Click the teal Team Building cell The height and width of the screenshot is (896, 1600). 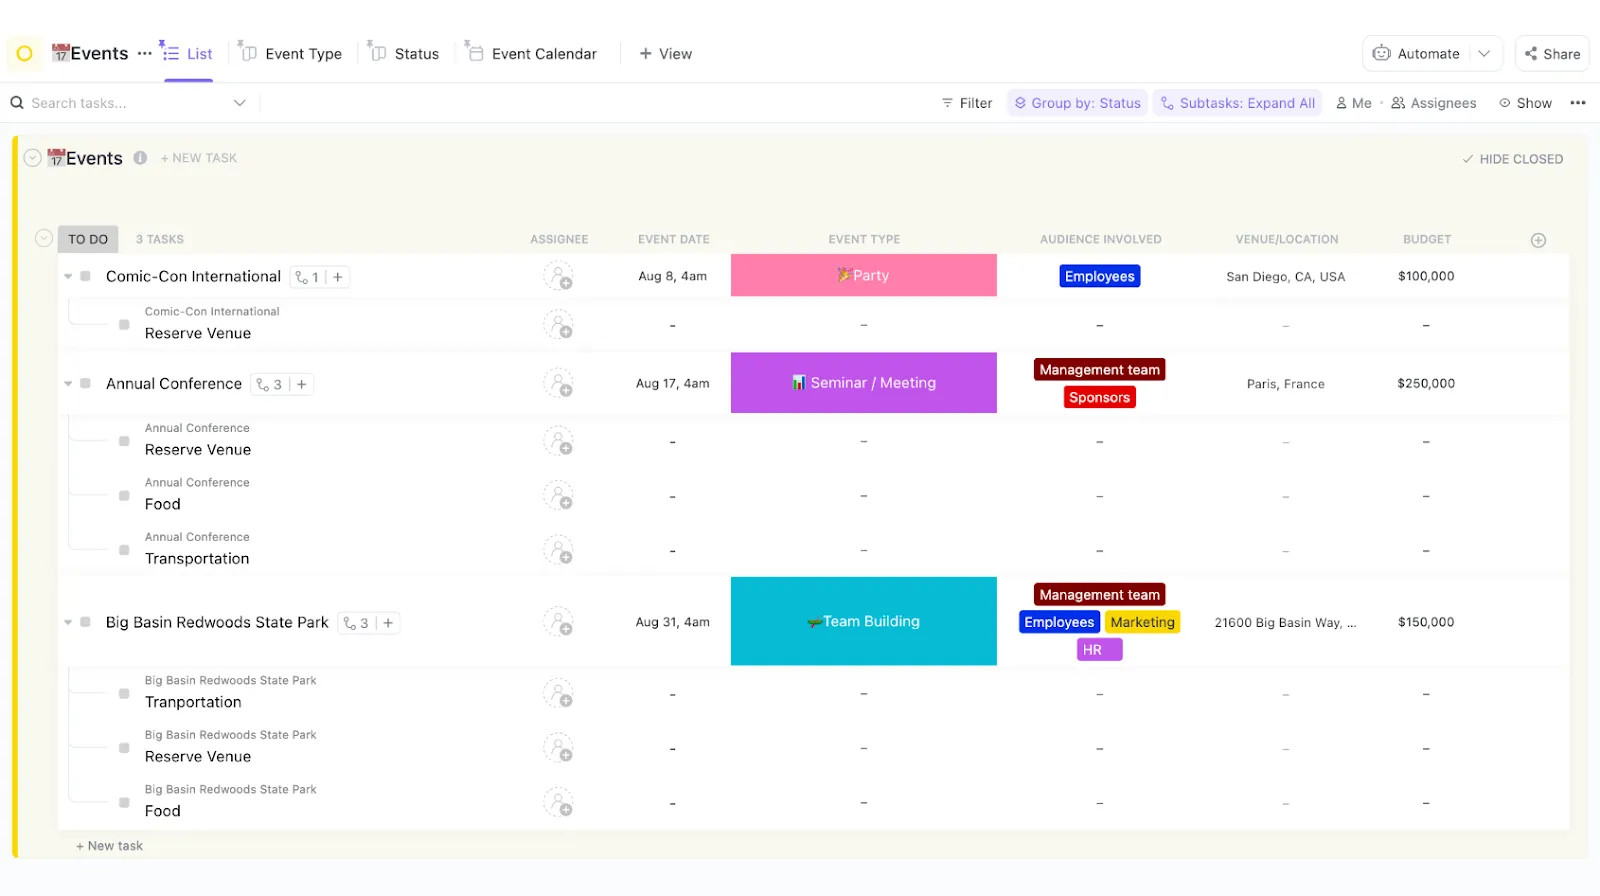click(864, 621)
